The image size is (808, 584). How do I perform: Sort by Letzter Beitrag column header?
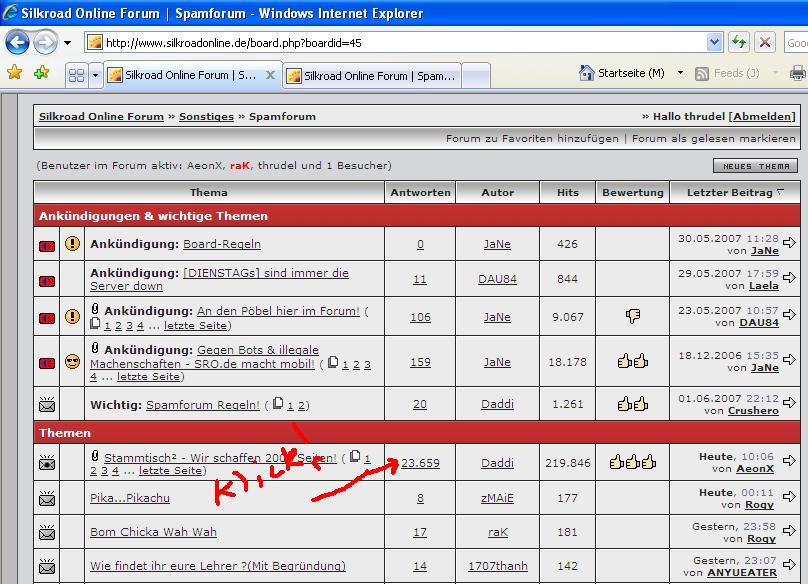coord(729,192)
